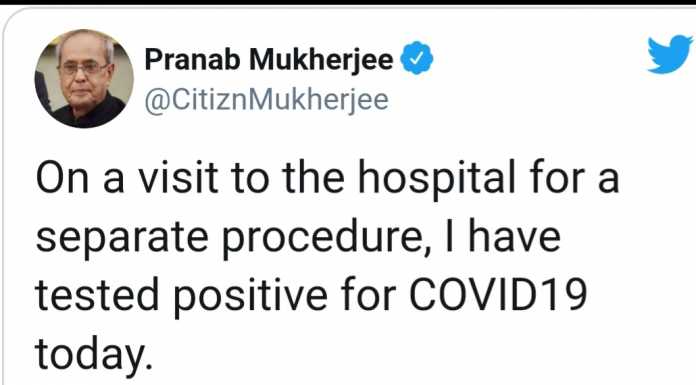
Task: Click the capital "I" before "have"
Action: (450, 236)
